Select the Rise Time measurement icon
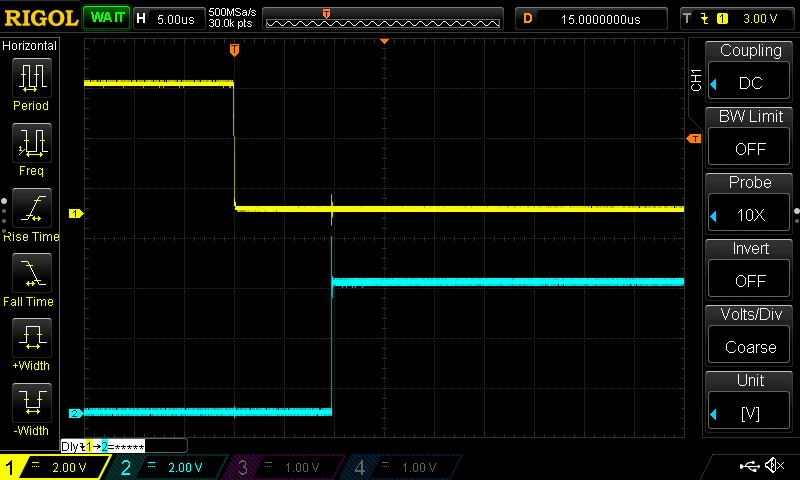The image size is (800, 480). (32, 208)
